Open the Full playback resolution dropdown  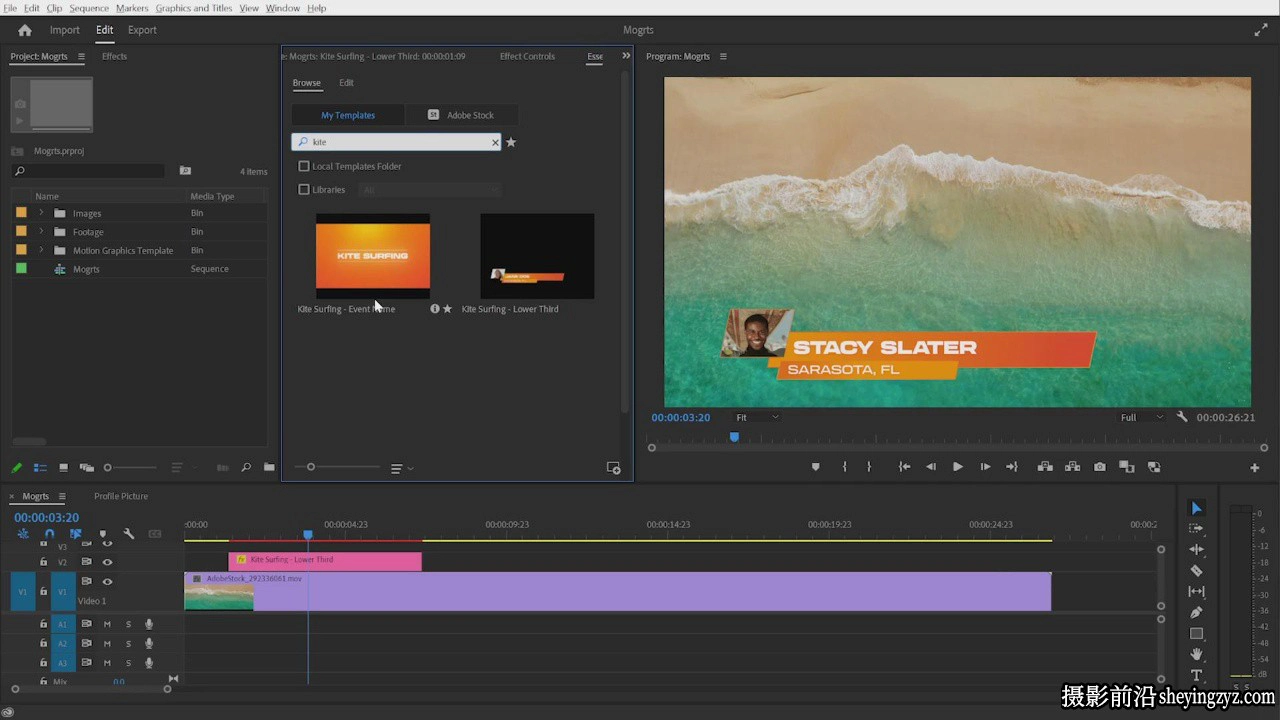coord(1141,417)
